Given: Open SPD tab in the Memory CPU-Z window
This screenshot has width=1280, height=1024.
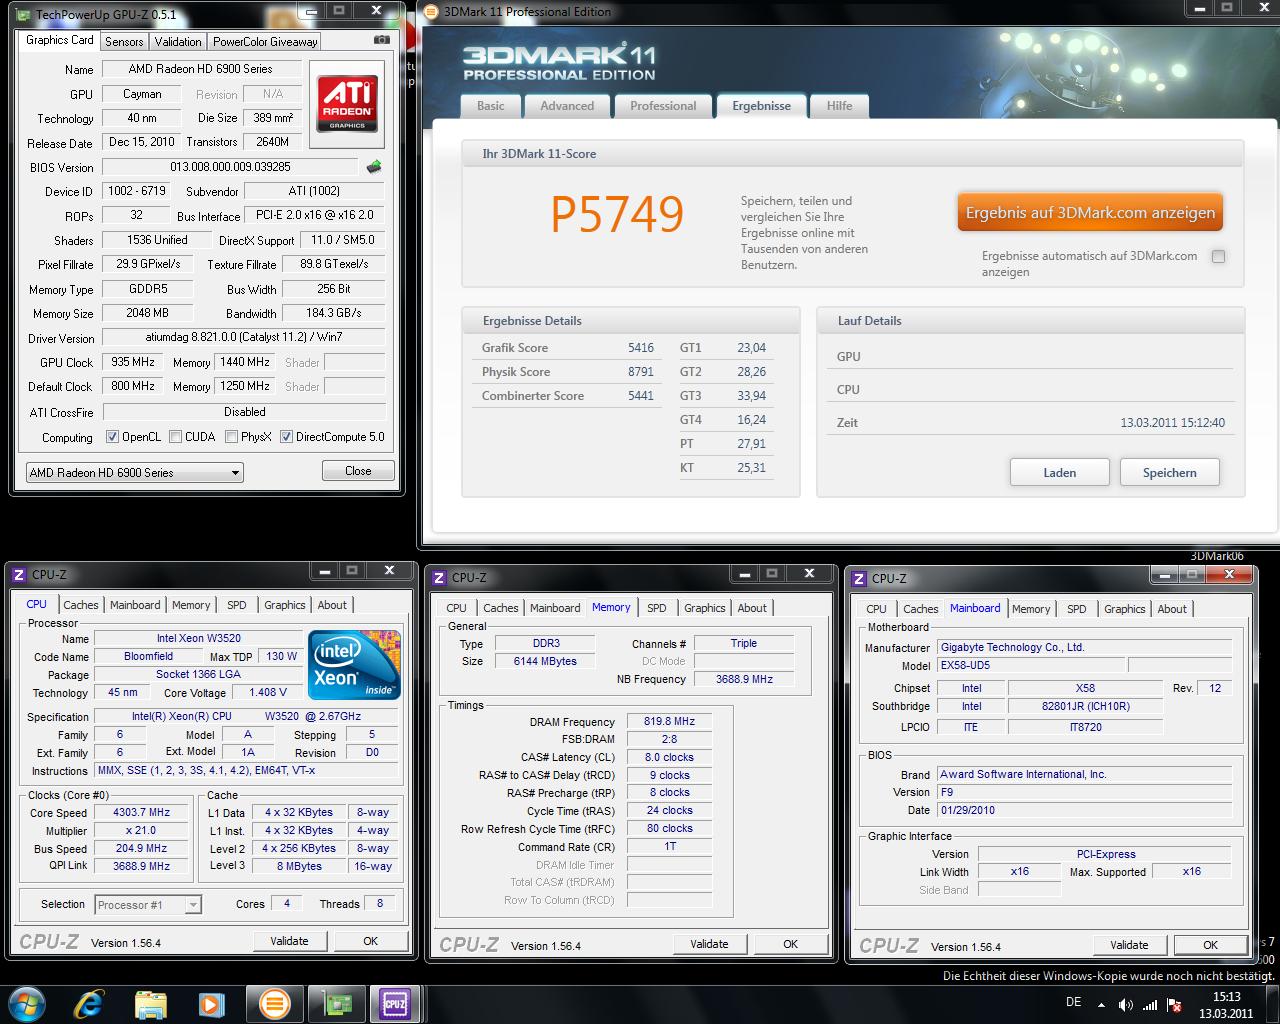Looking at the screenshot, I should 657,608.
